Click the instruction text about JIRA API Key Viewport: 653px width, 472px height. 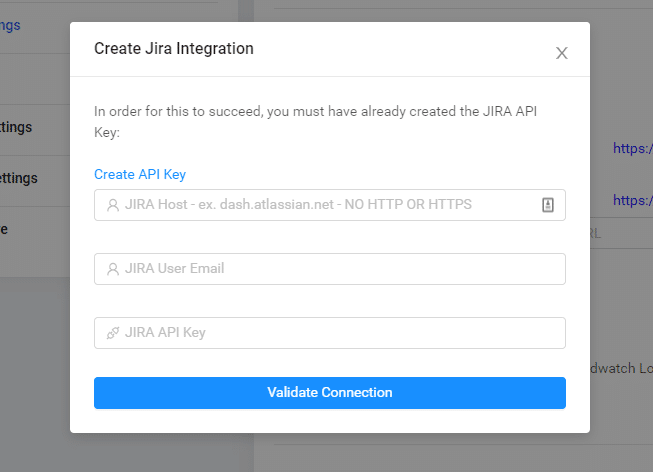pos(315,122)
